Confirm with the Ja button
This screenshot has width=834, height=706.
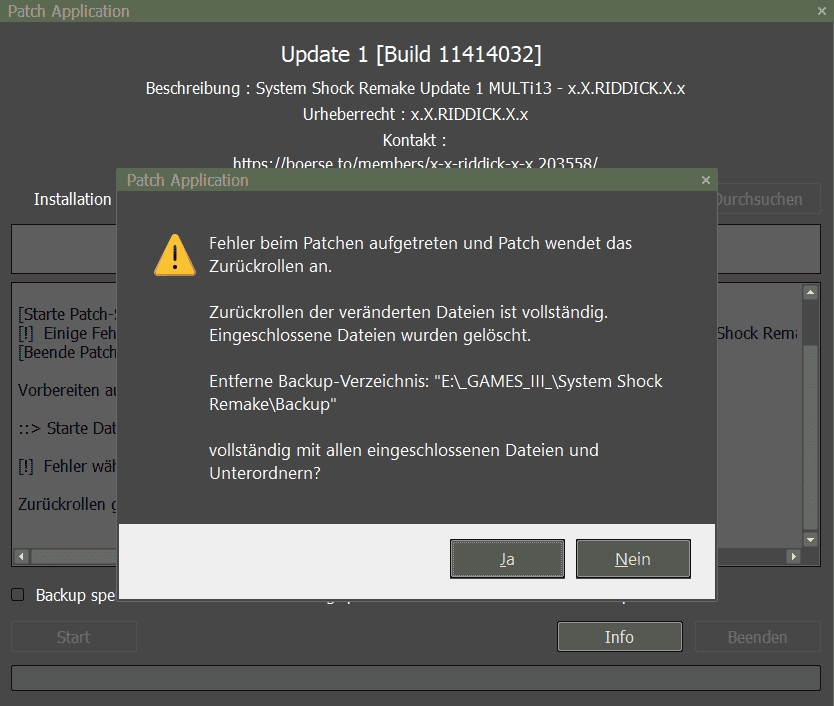(x=507, y=559)
